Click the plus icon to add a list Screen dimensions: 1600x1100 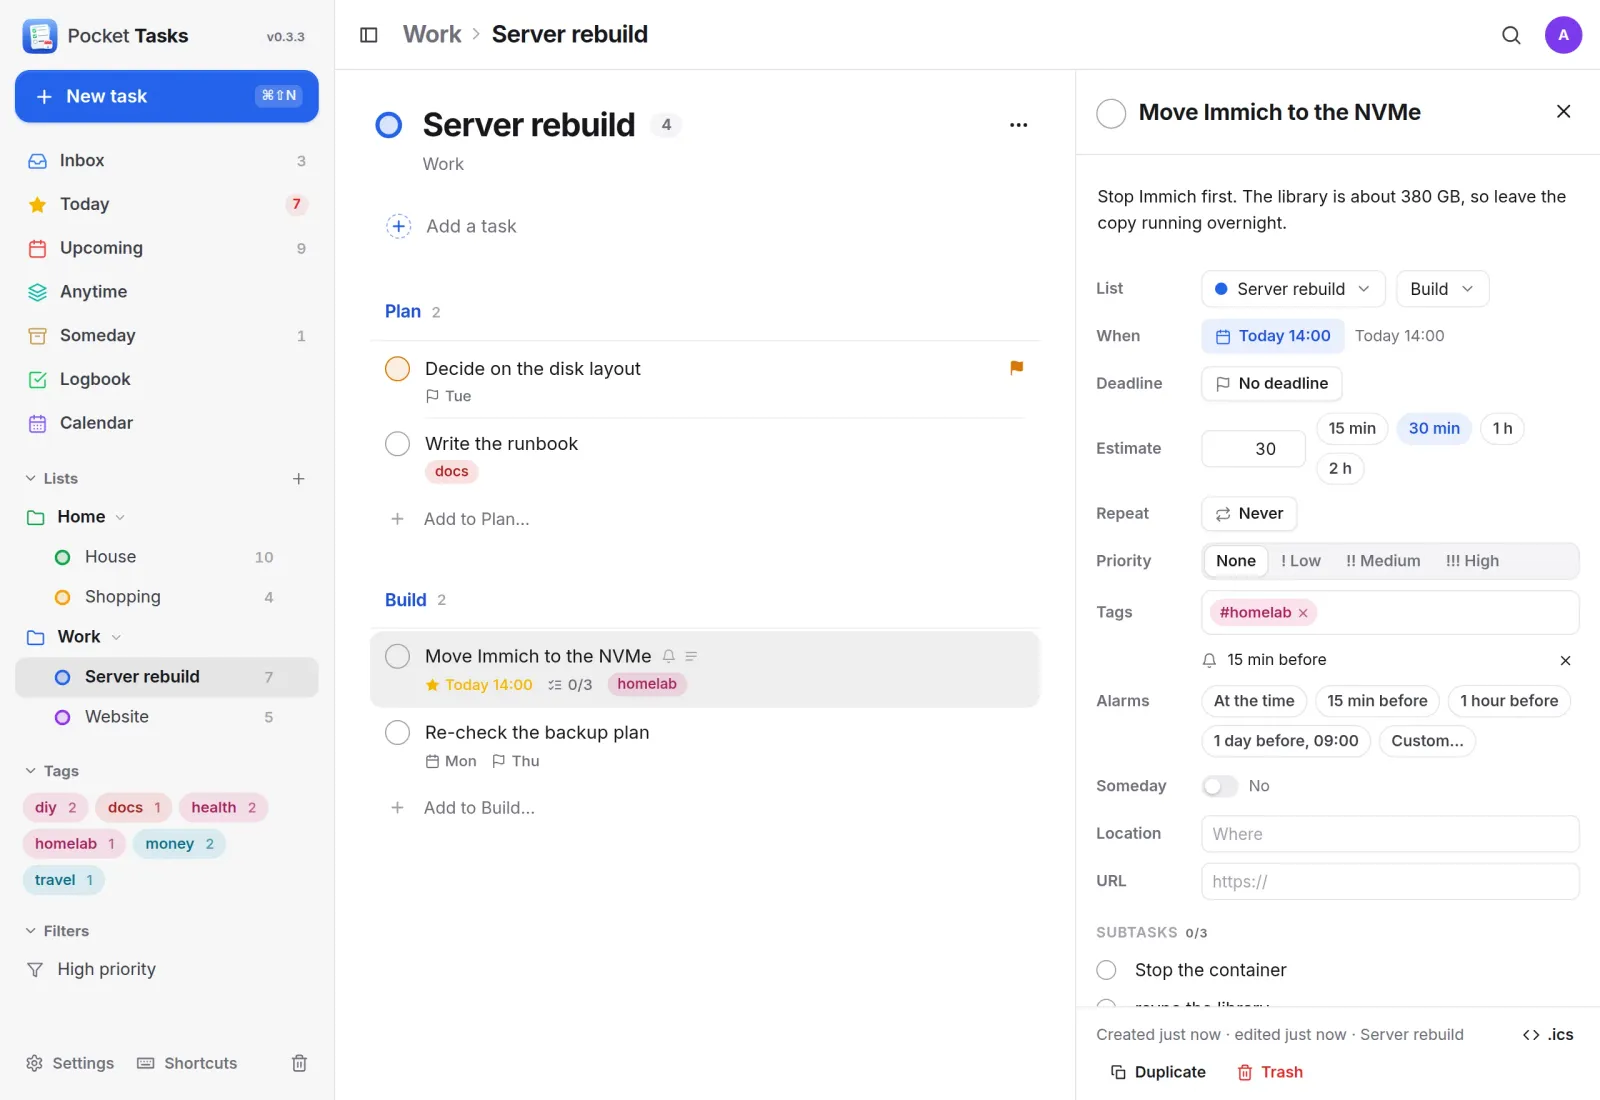[298, 479]
